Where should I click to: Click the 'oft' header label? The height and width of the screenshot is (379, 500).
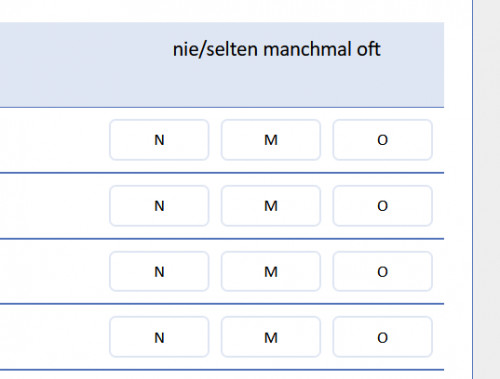pyautogui.click(x=368, y=49)
